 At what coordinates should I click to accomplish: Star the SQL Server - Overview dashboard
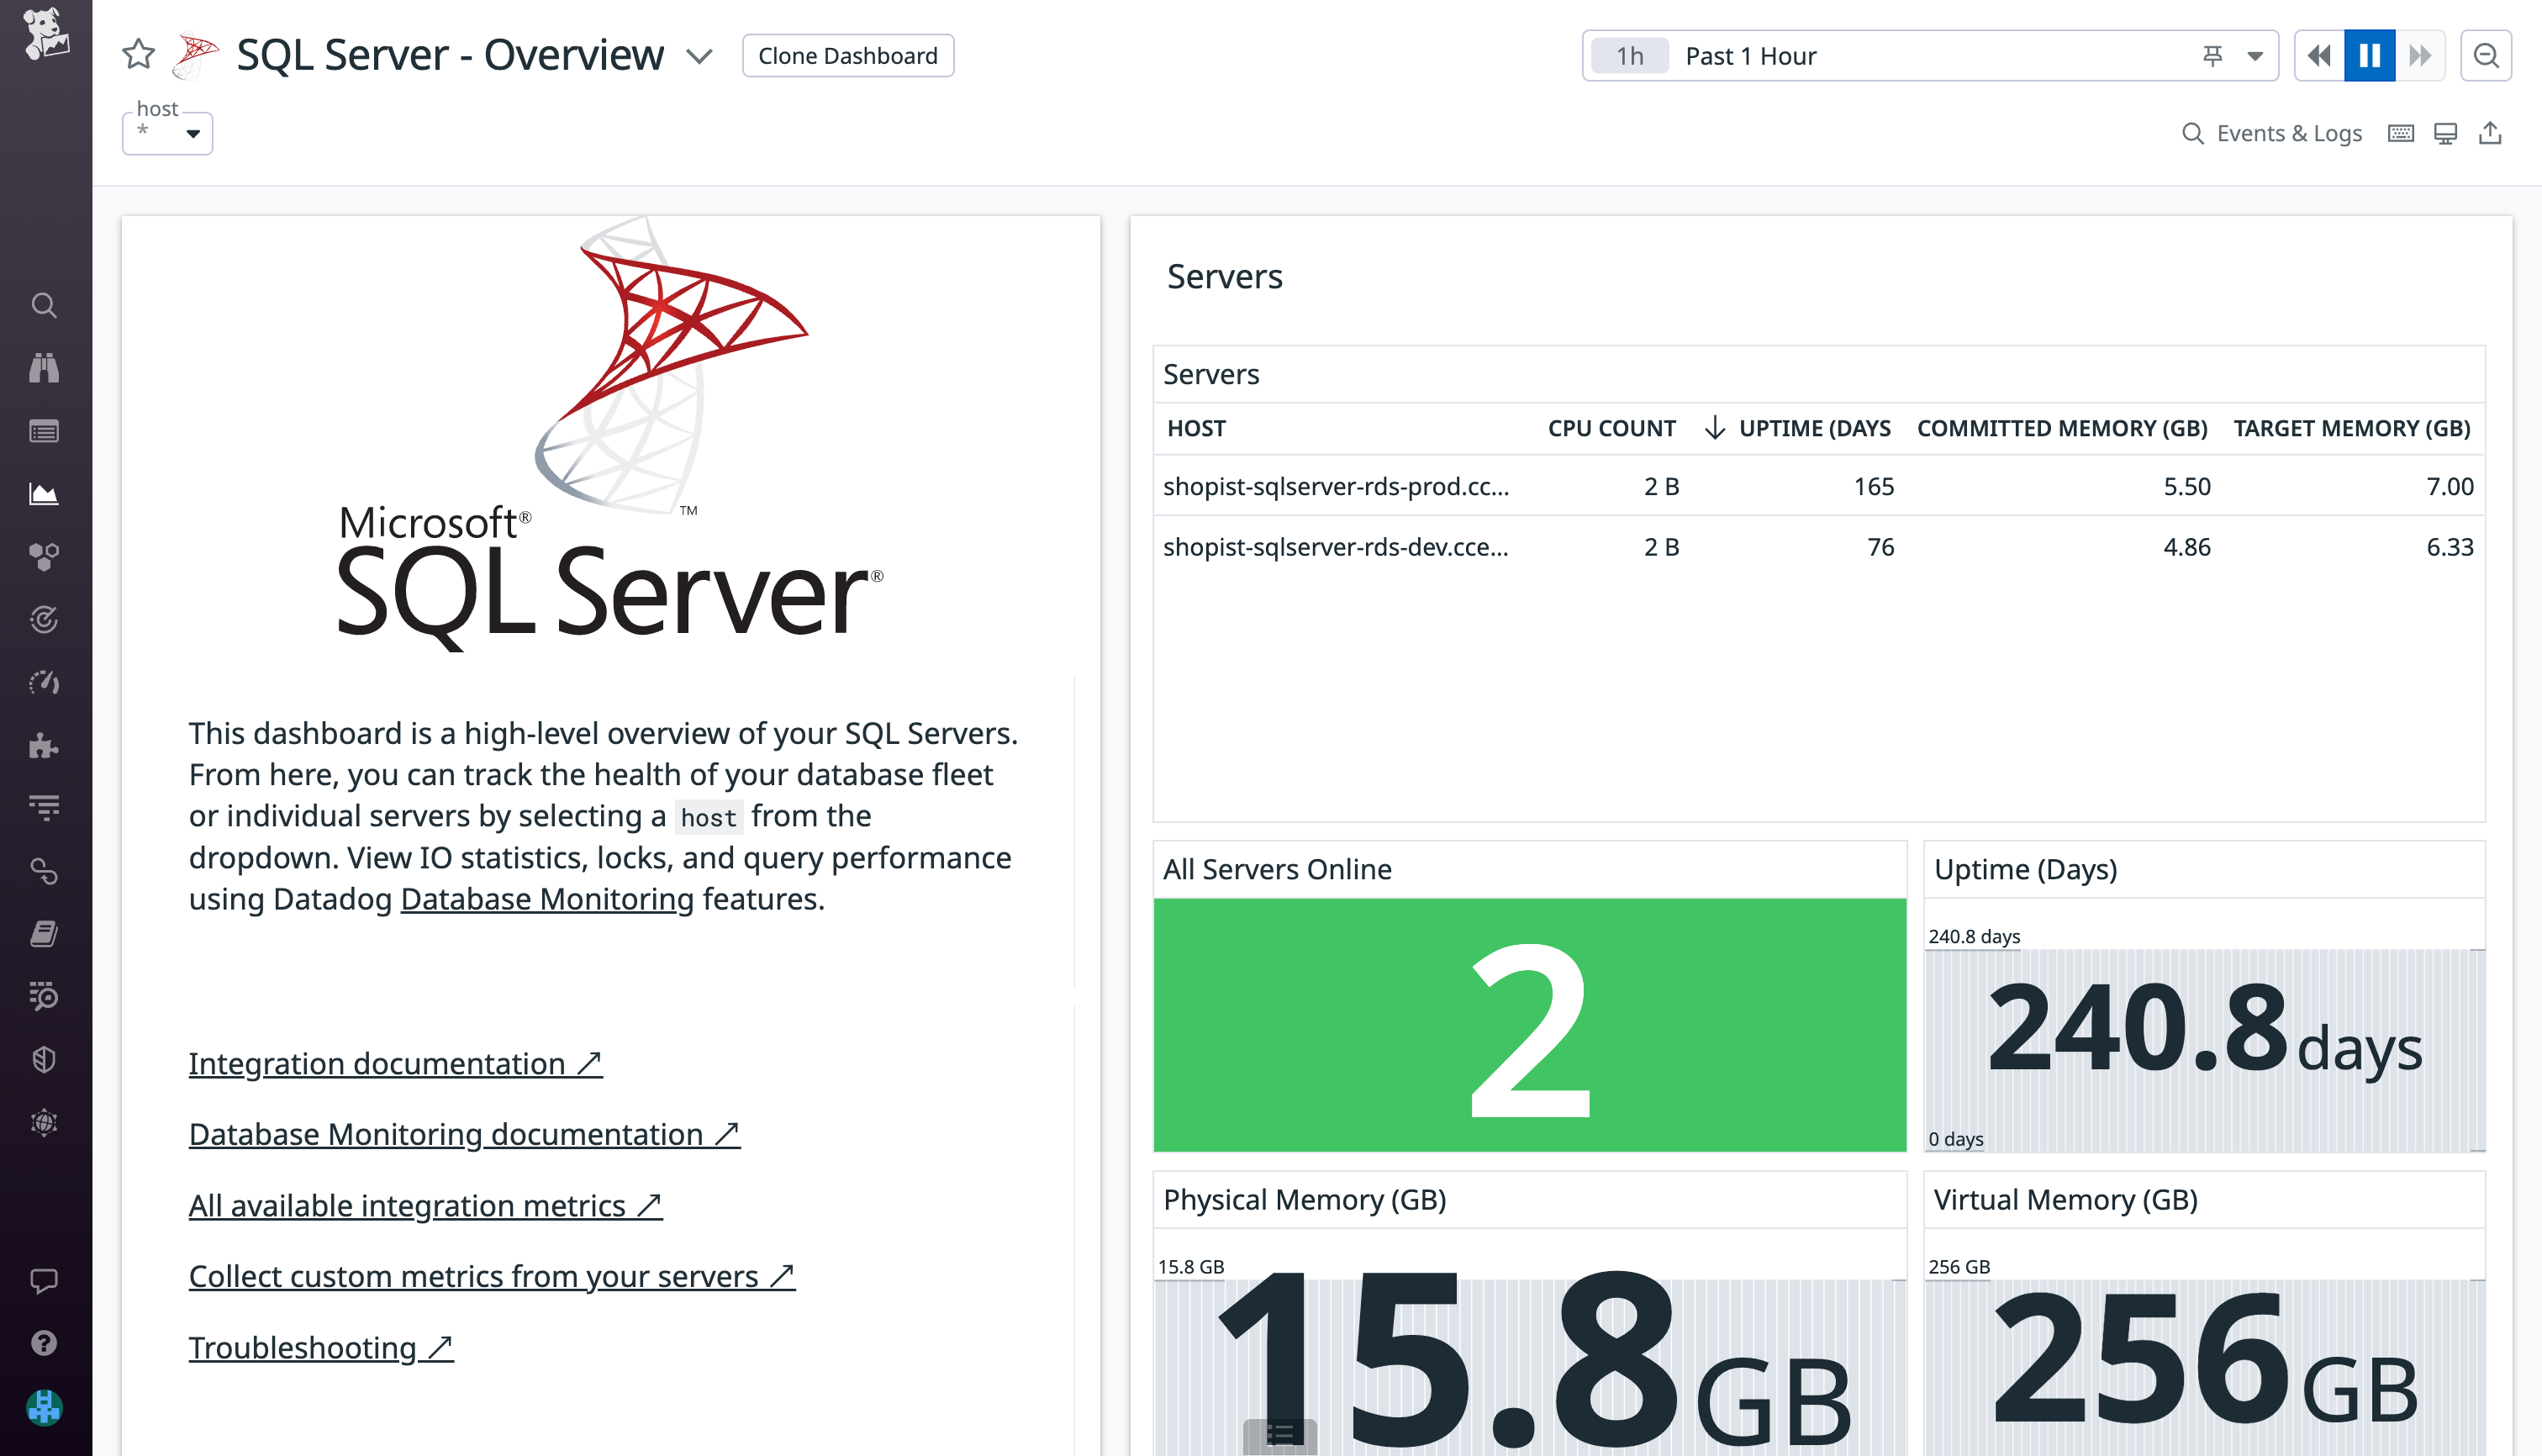[137, 55]
